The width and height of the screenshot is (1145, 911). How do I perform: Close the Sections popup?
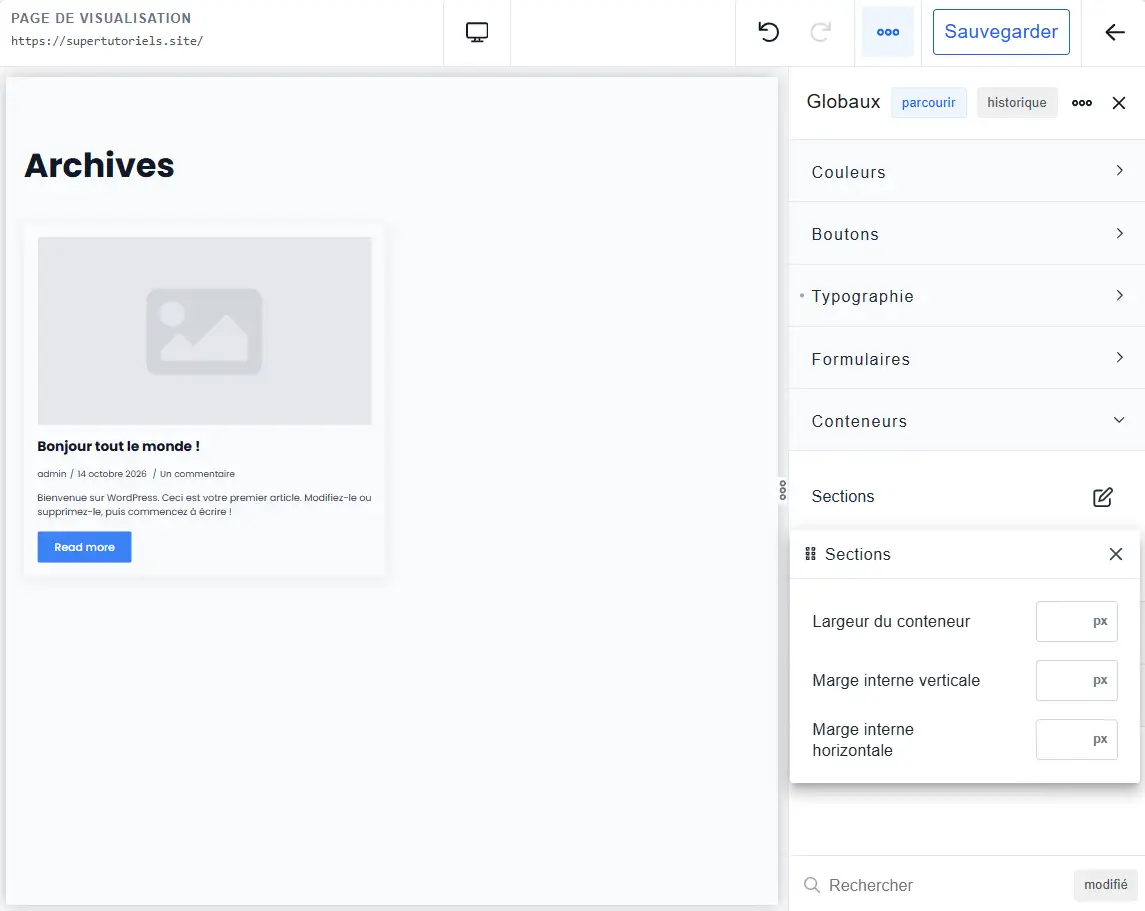(x=1116, y=554)
